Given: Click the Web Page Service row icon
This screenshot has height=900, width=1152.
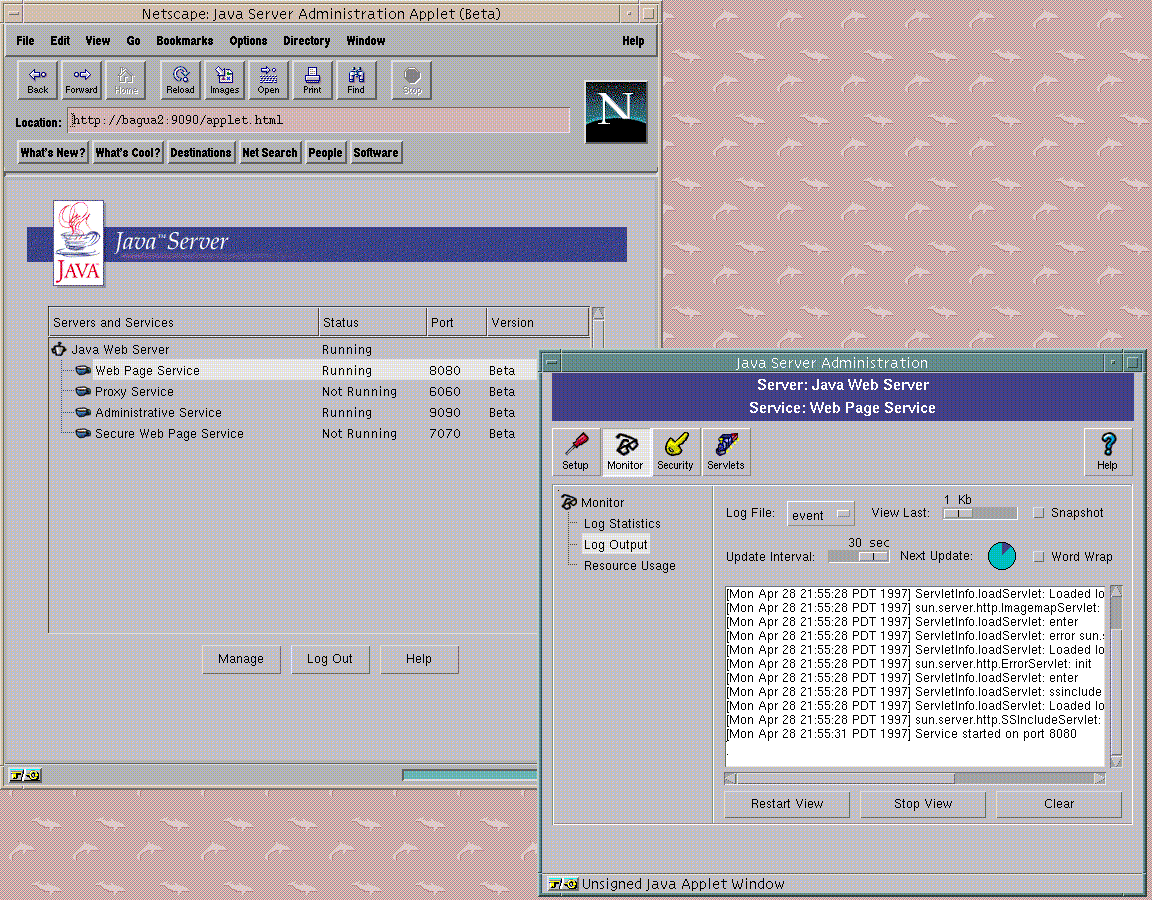Looking at the screenshot, I should pos(83,370).
